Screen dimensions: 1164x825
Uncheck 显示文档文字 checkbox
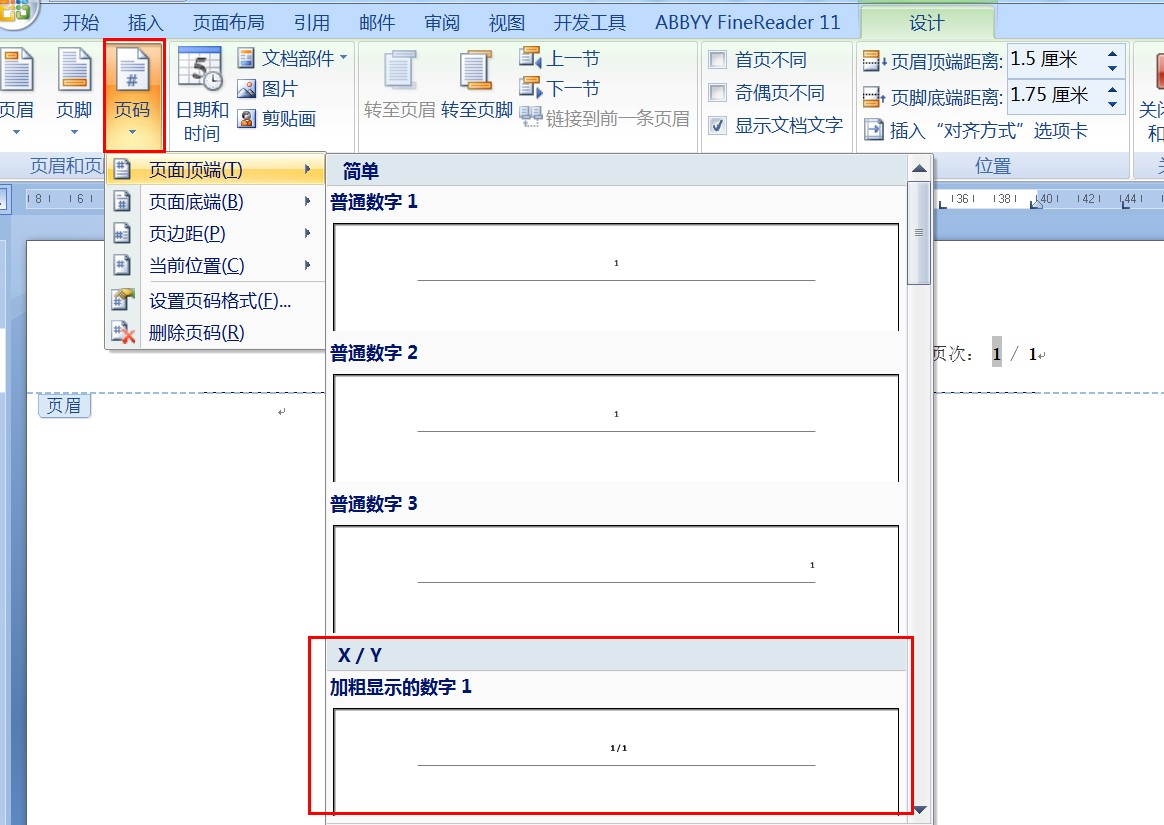[718, 126]
